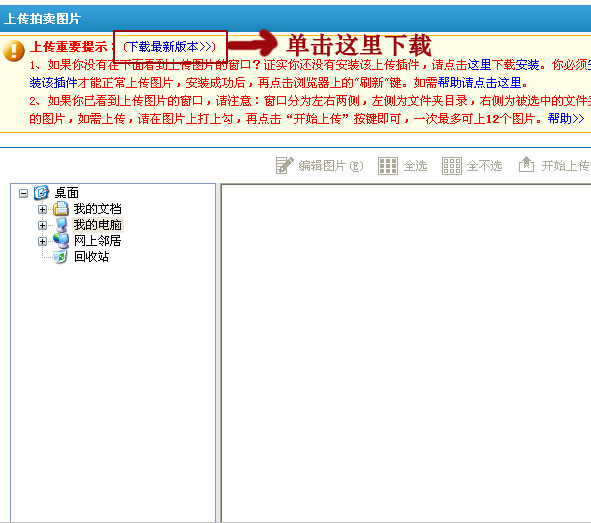Click the 全不选 empty grid icon
The image size is (591, 523).
click(x=452, y=166)
